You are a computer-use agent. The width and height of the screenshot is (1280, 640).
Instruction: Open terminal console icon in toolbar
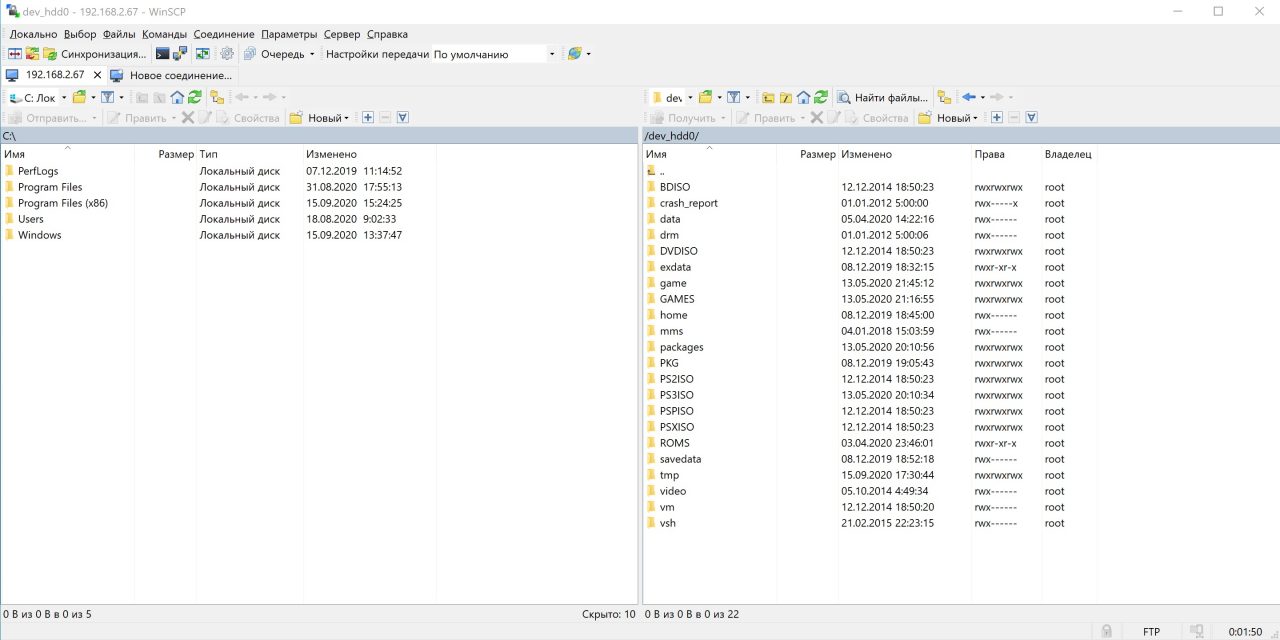coord(162,54)
